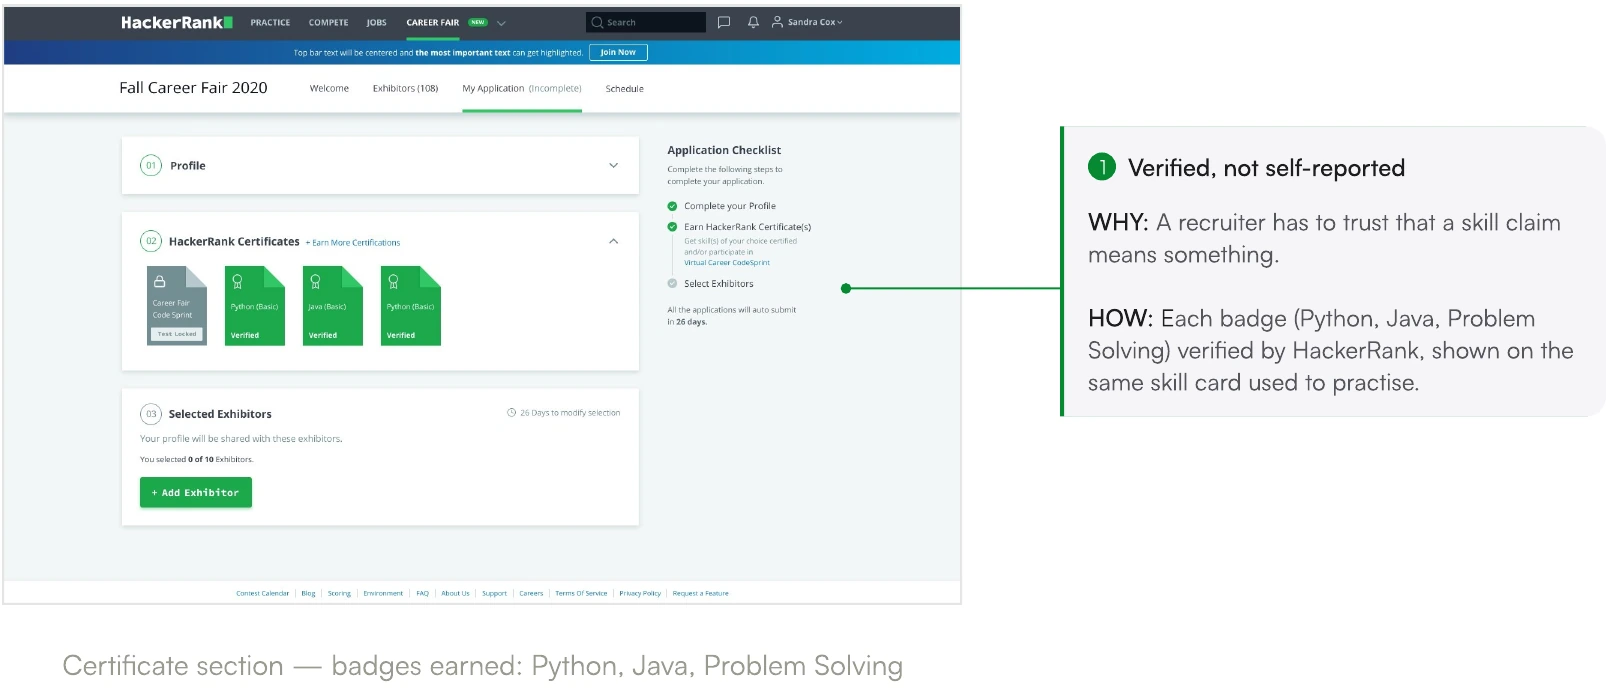Open the Environment footer link
The height and width of the screenshot is (688, 1606).
(x=383, y=593)
